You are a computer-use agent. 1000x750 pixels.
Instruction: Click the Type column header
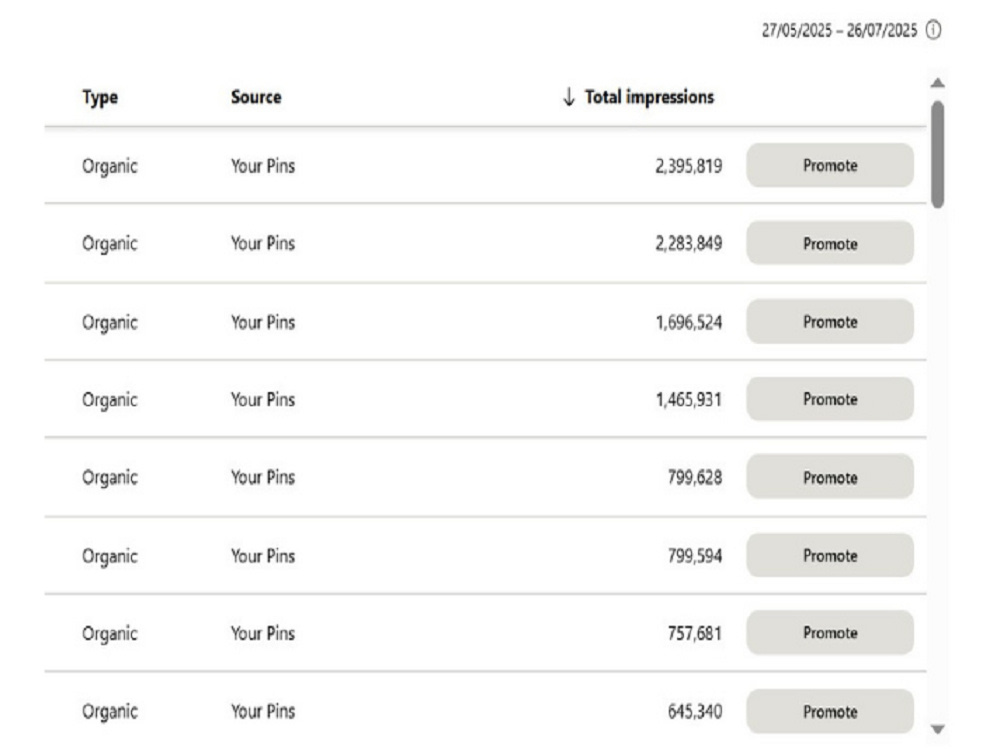(x=100, y=98)
